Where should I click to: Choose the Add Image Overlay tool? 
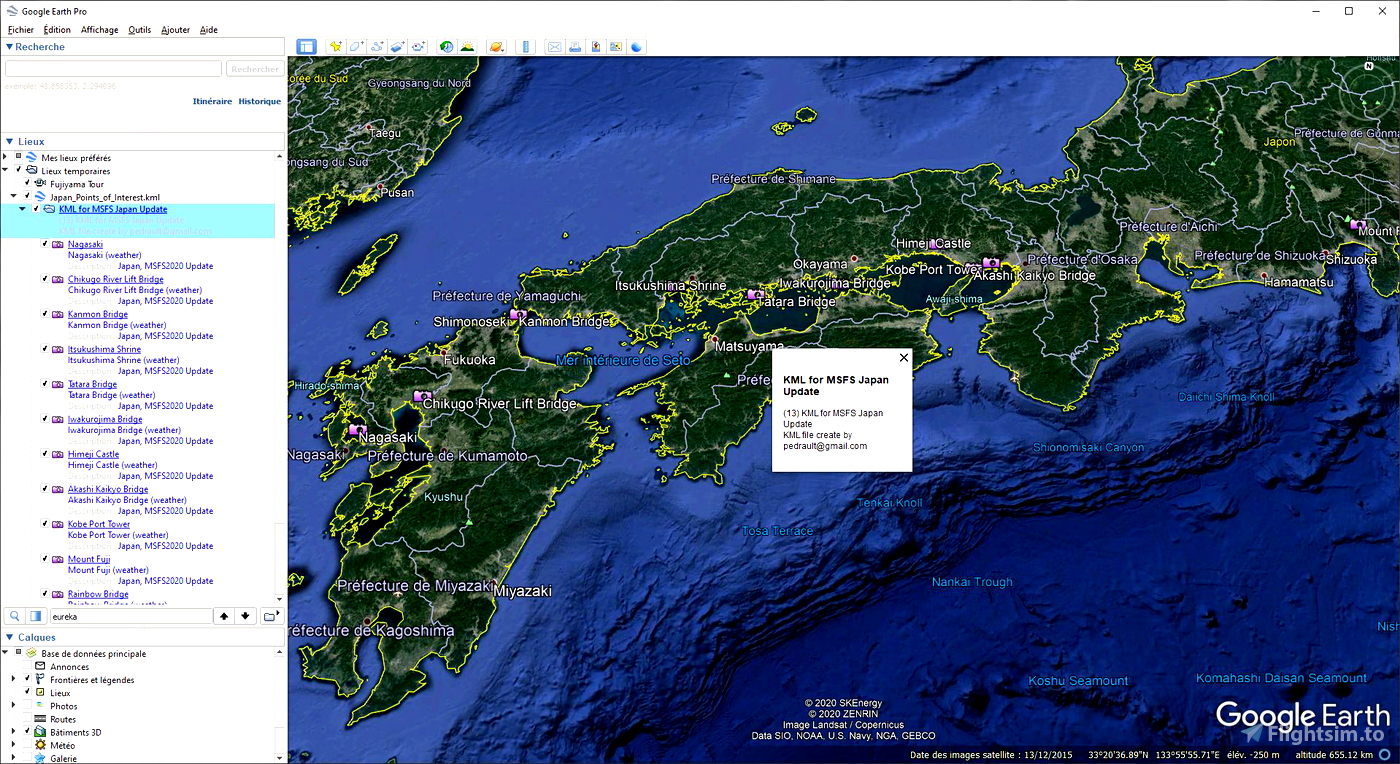click(x=398, y=47)
